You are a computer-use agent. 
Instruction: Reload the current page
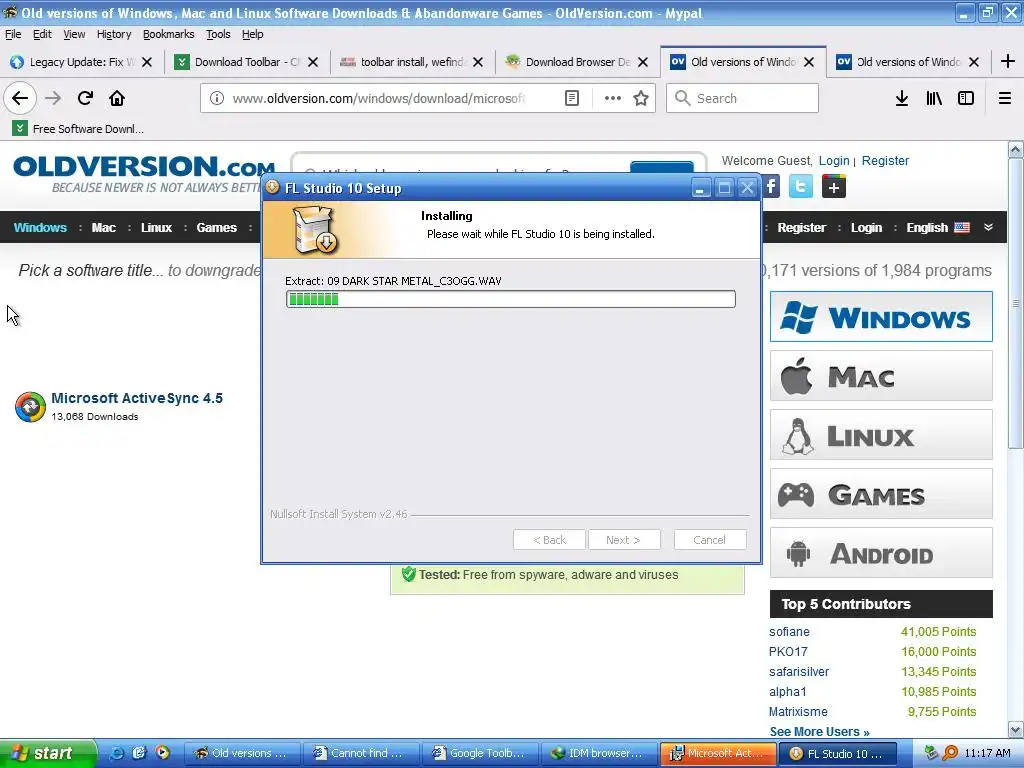[85, 98]
